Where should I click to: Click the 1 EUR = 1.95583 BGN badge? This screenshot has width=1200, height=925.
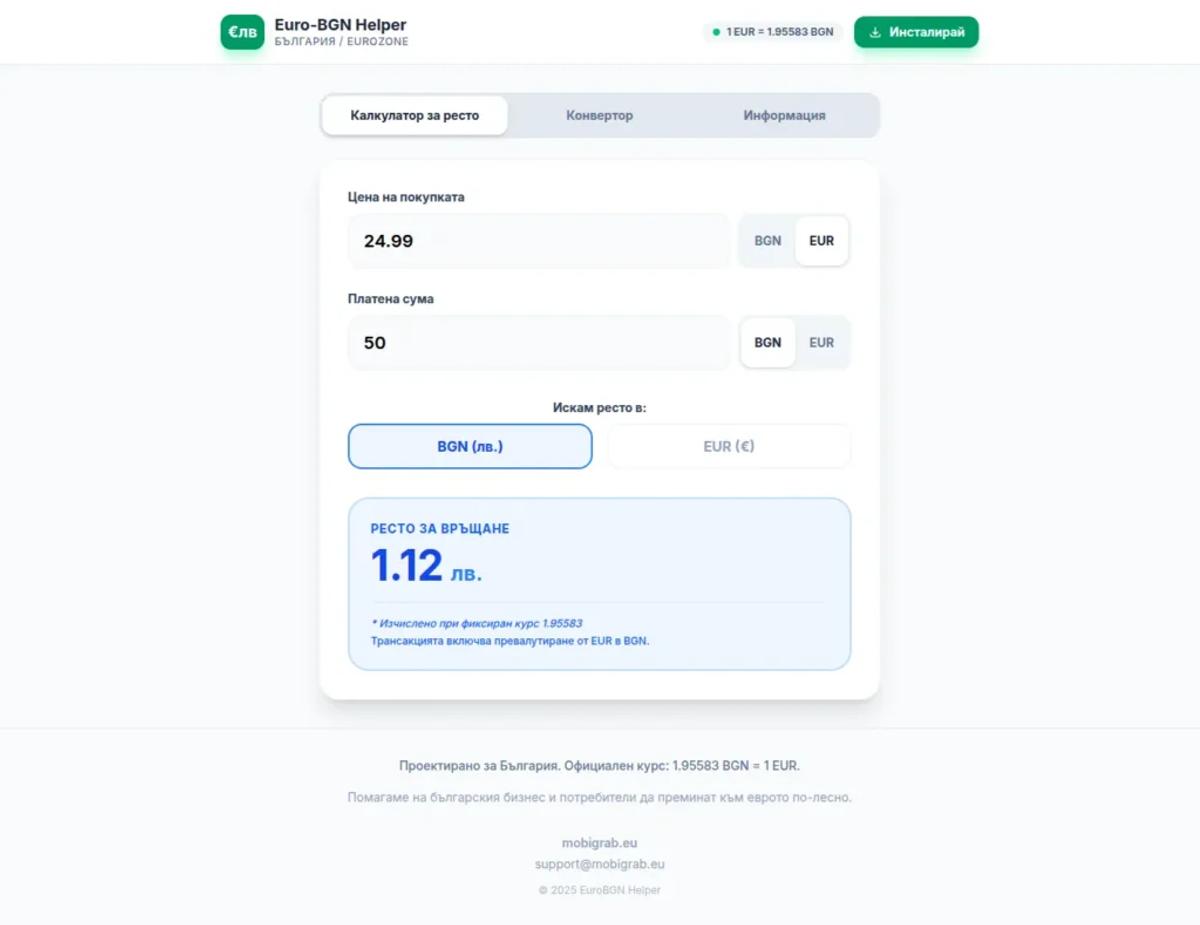773,32
